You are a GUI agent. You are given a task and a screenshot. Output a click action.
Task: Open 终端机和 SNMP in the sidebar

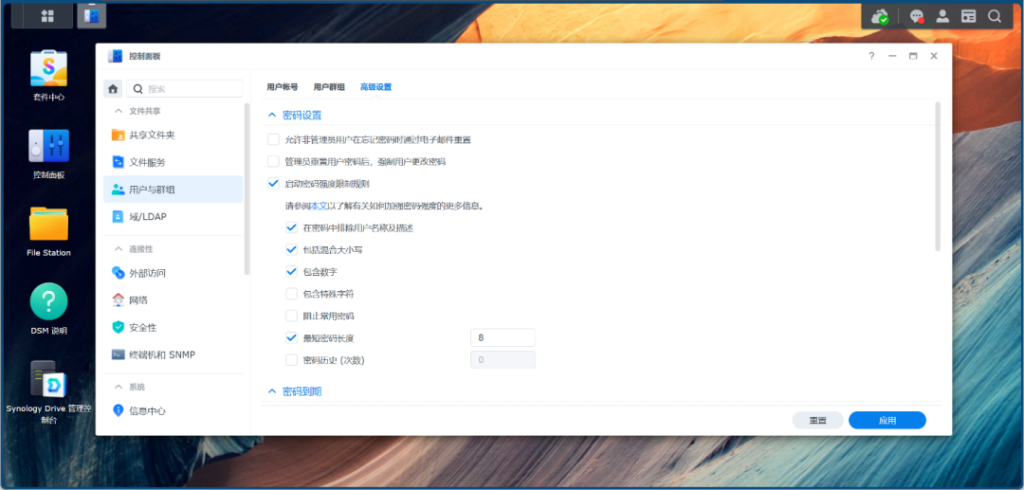coord(173,355)
